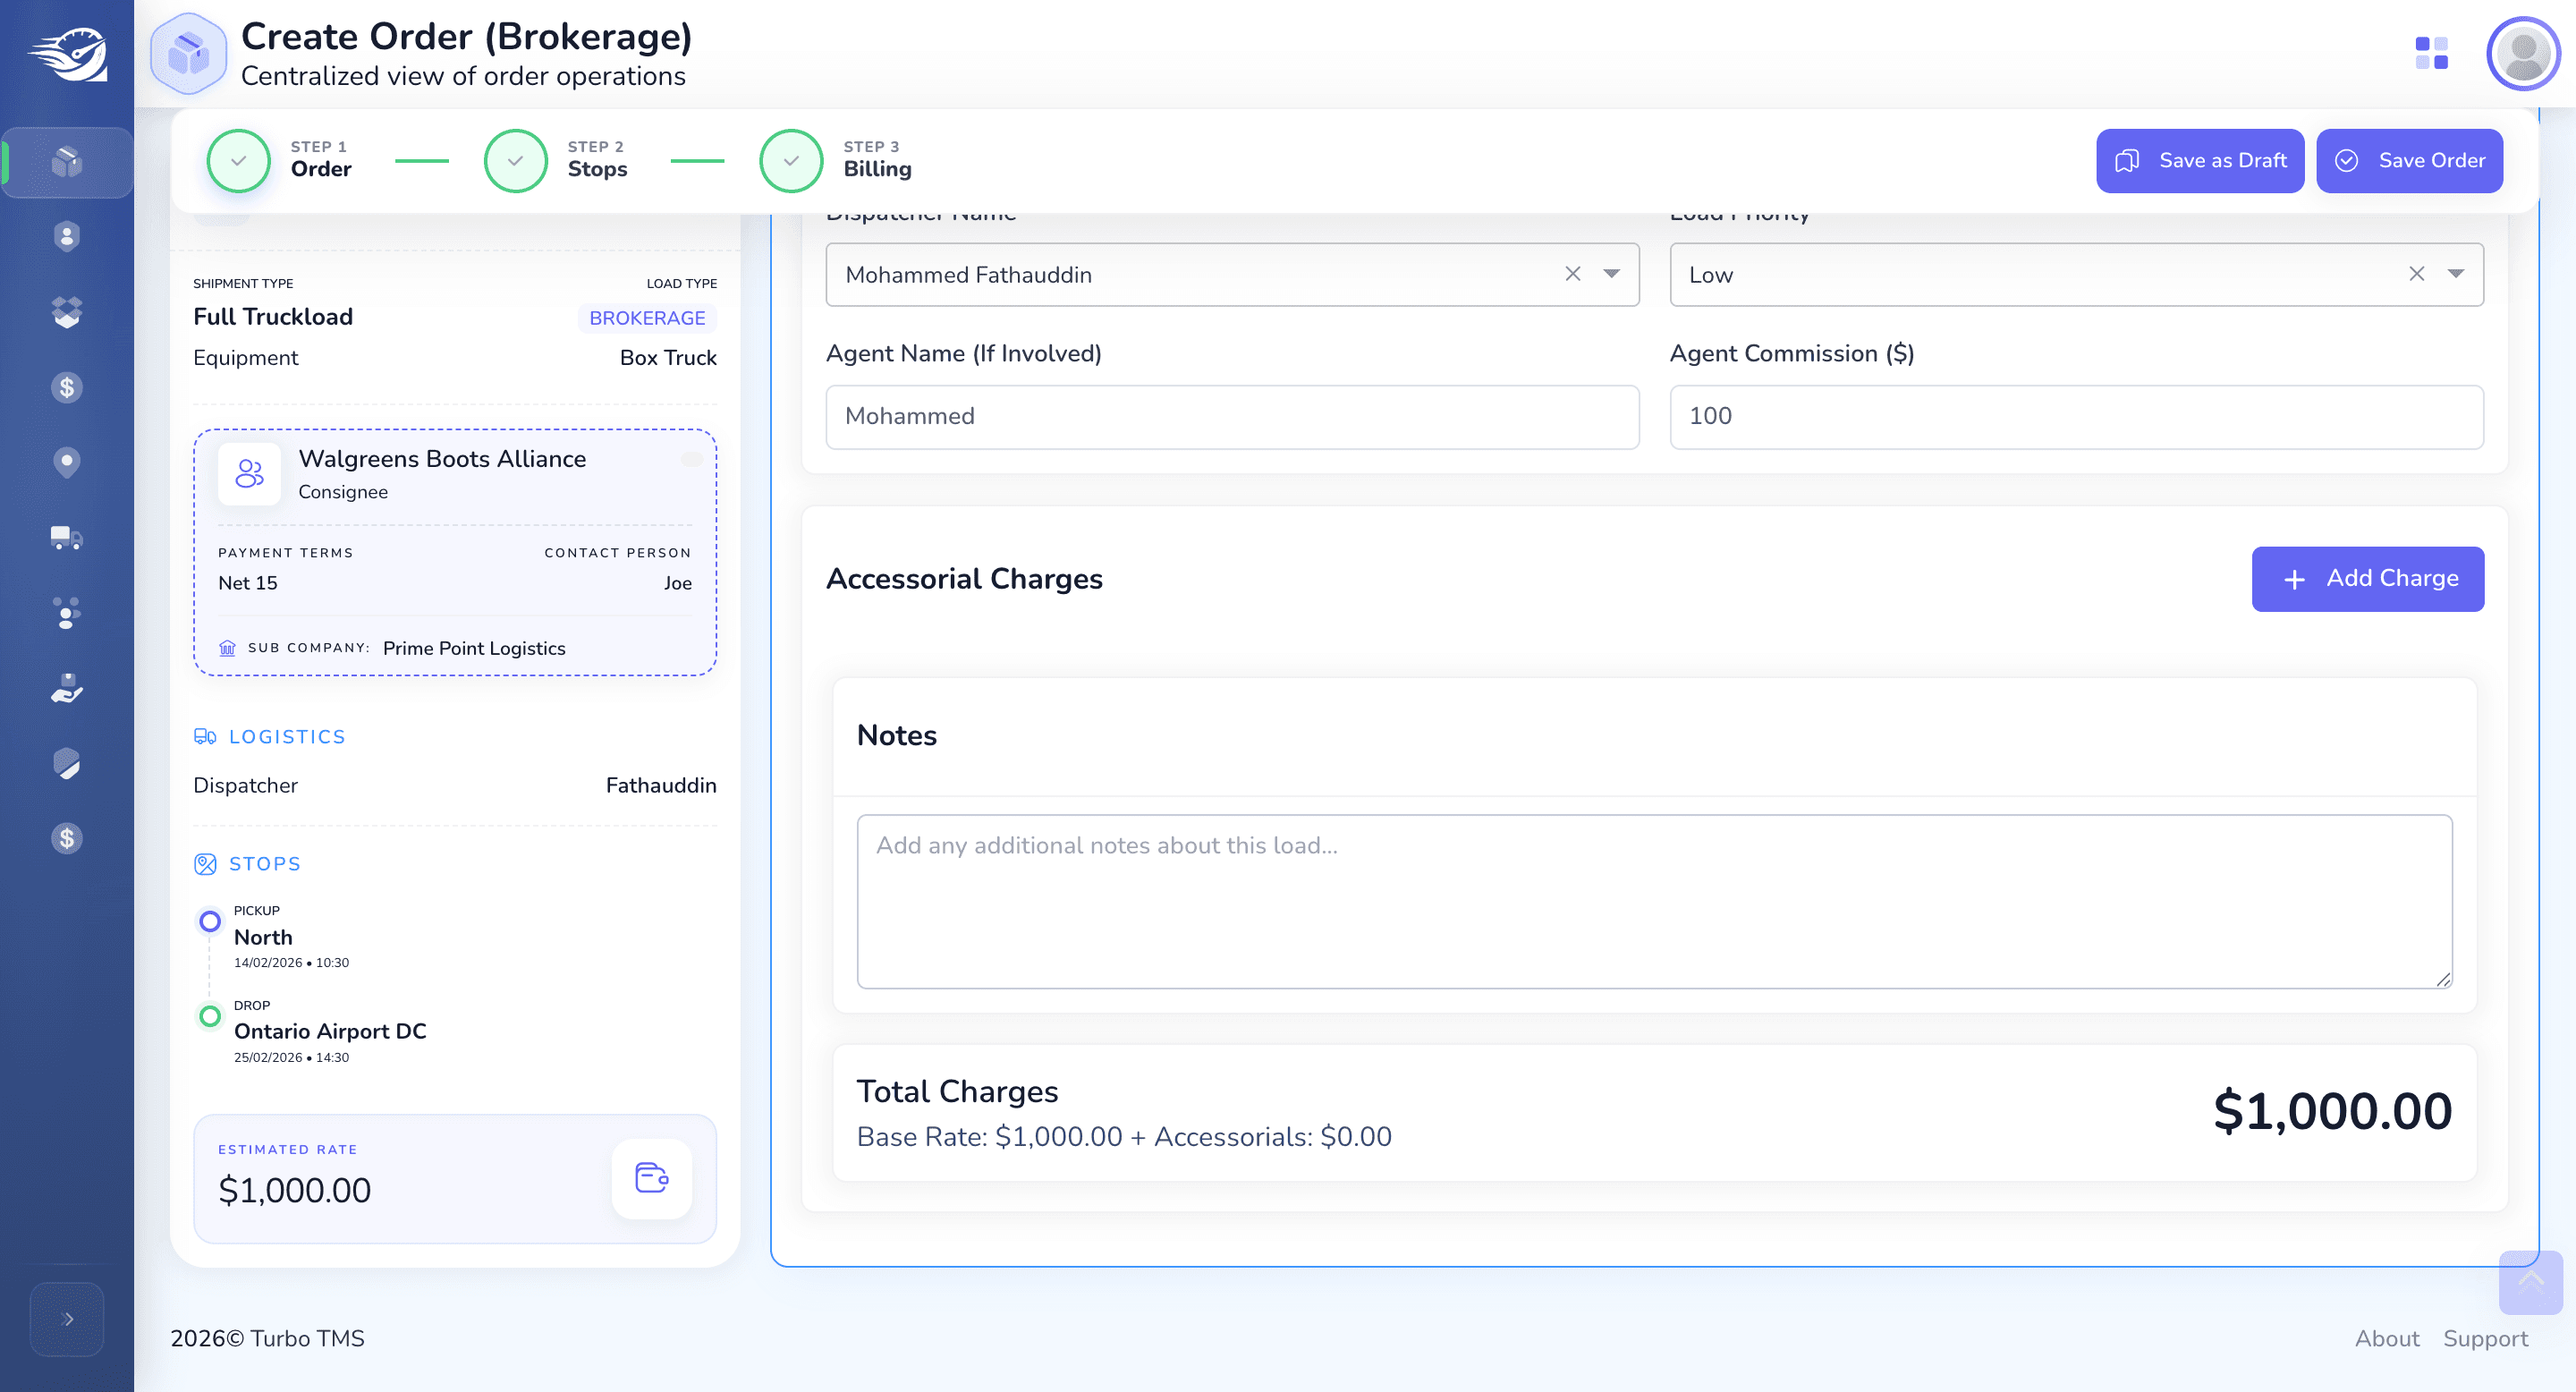Click the additional notes text area
Viewport: 2576px width, 1392px height.
1654,901
